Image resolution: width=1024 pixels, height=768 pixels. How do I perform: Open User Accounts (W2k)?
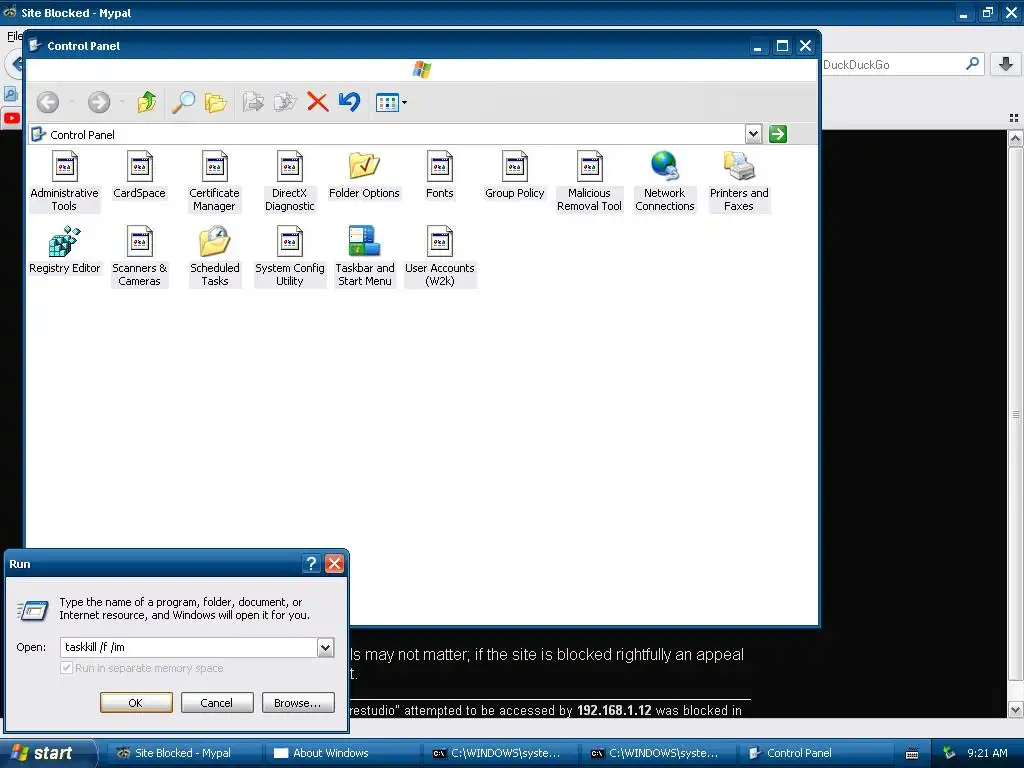pyautogui.click(x=440, y=256)
